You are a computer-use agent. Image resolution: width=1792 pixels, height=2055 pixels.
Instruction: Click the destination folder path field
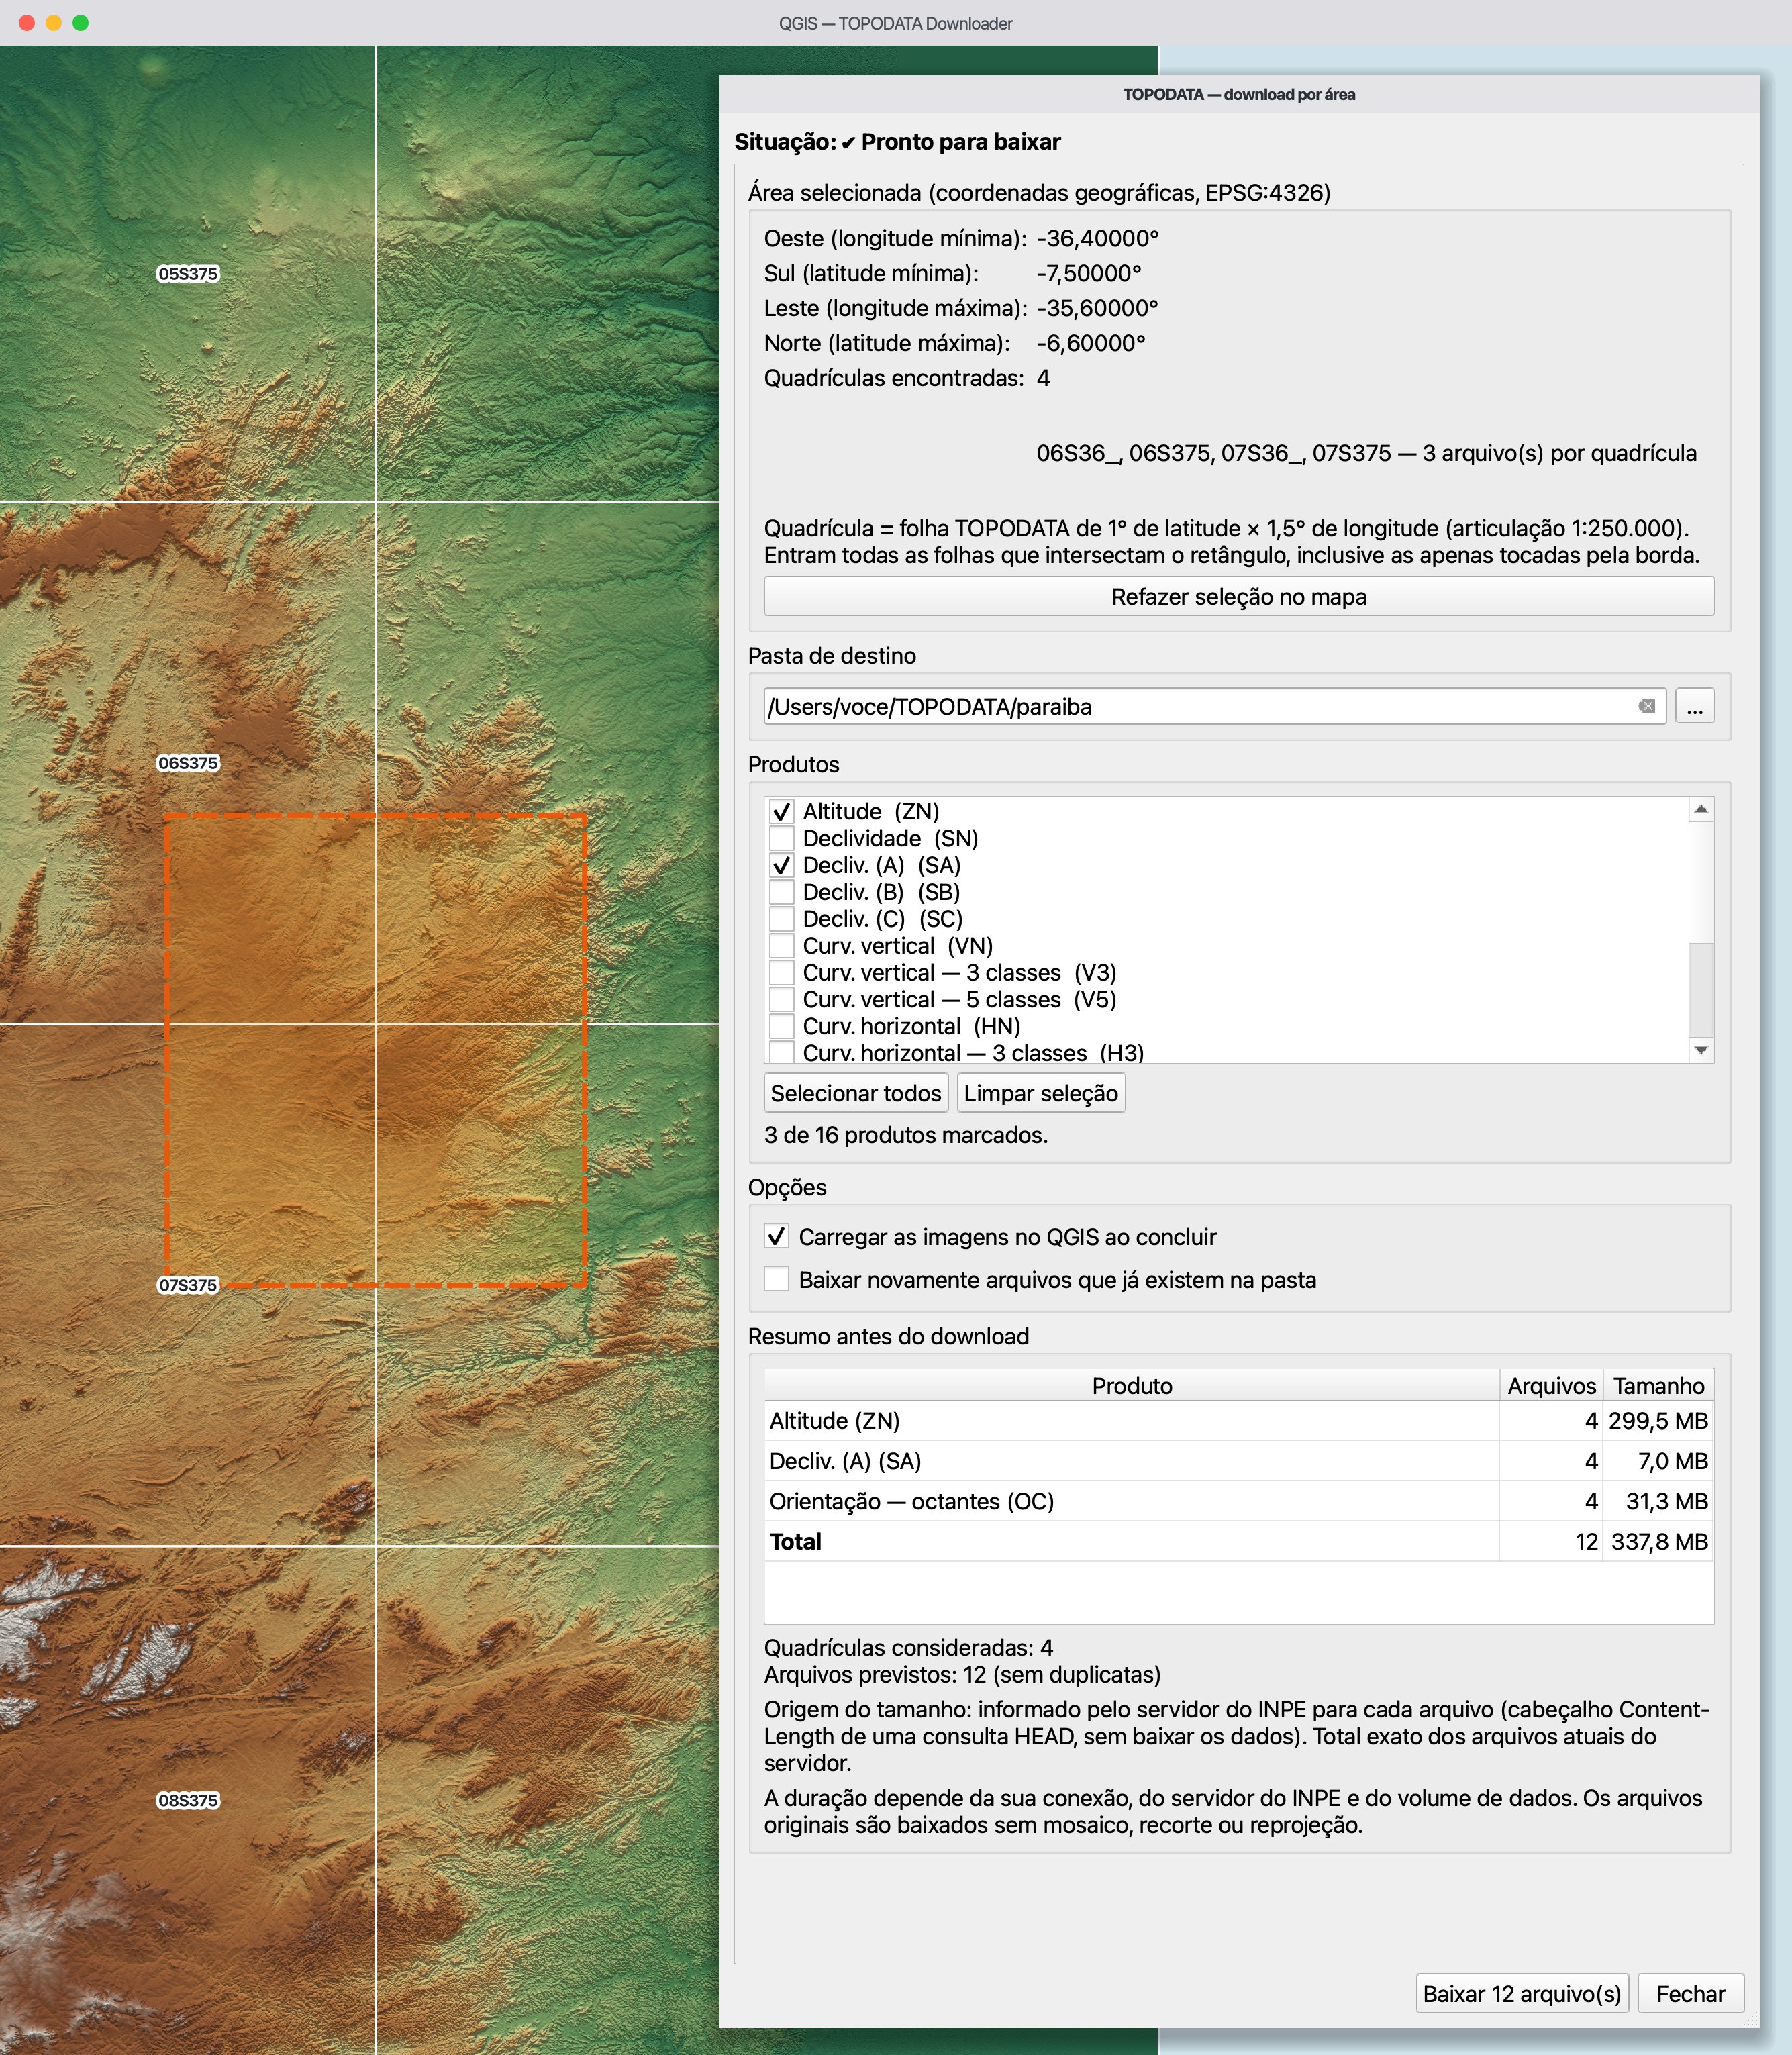[x=1214, y=706]
